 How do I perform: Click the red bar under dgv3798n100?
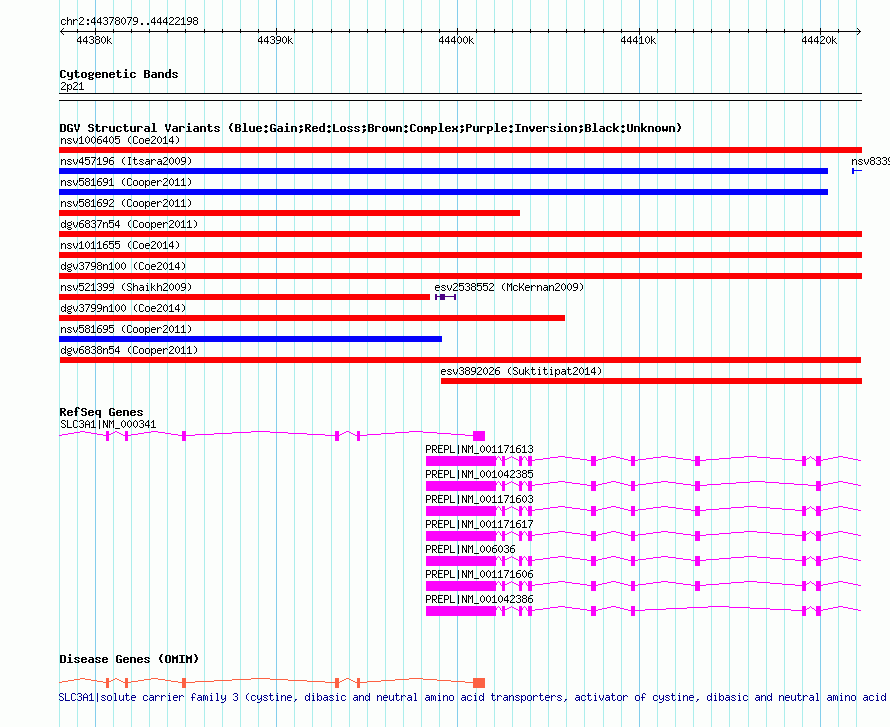point(460,276)
